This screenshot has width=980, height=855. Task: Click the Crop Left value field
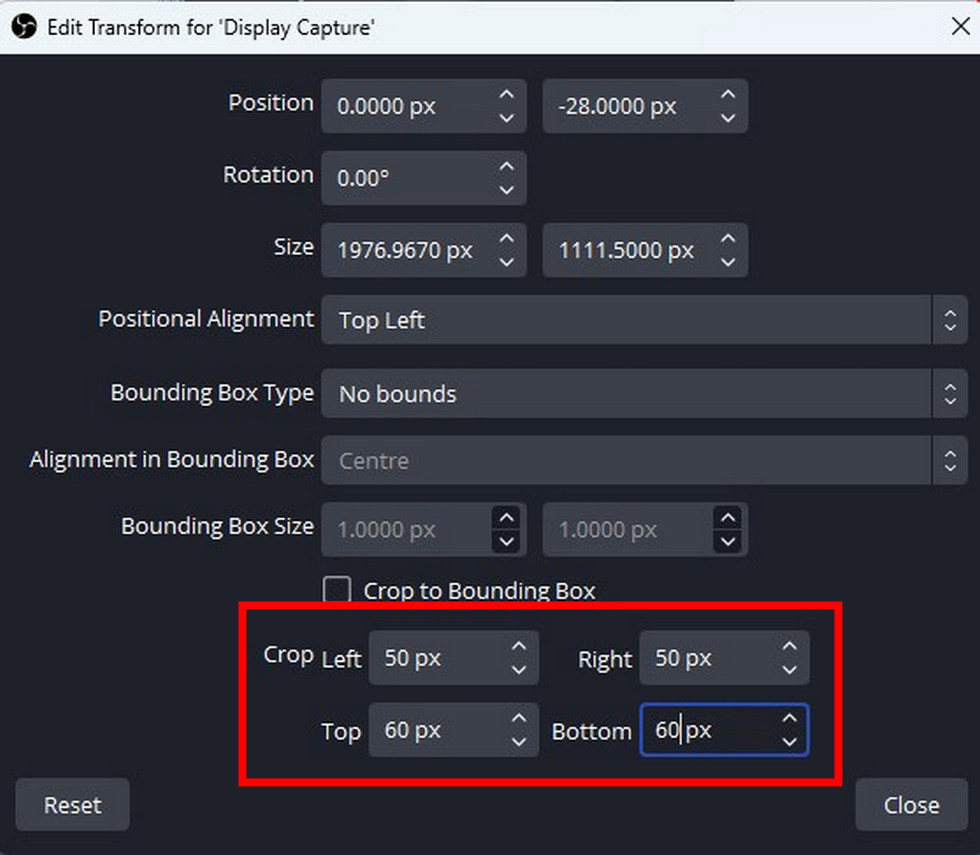pos(430,658)
